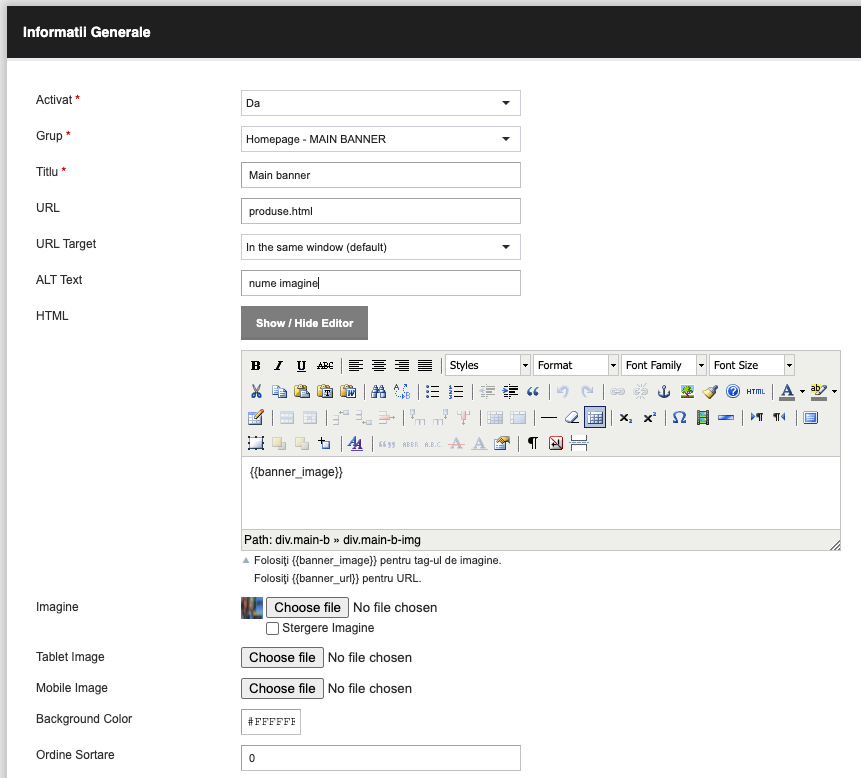The image size is (861, 778).
Task: Insert a page break
Action: [579, 443]
